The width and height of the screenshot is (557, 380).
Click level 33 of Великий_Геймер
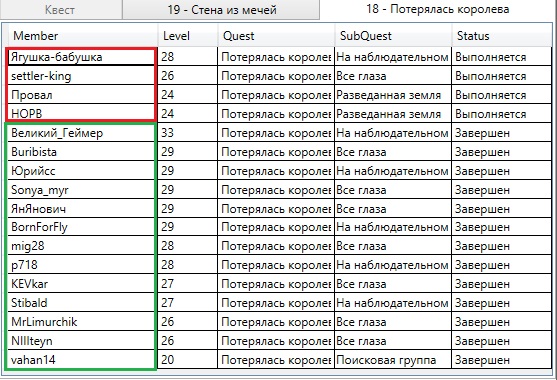[187, 133]
